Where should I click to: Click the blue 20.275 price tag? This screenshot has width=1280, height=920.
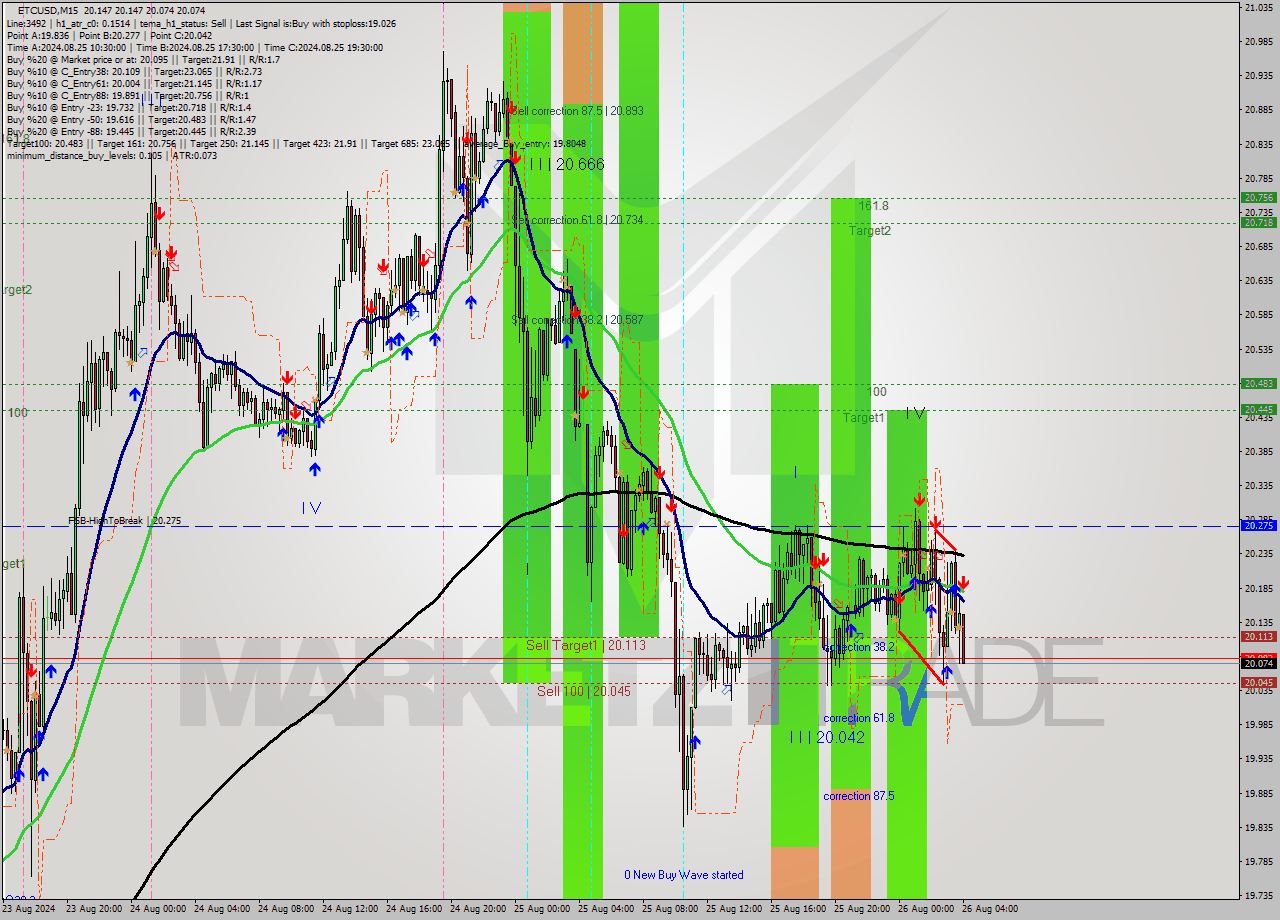tap(1258, 525)
